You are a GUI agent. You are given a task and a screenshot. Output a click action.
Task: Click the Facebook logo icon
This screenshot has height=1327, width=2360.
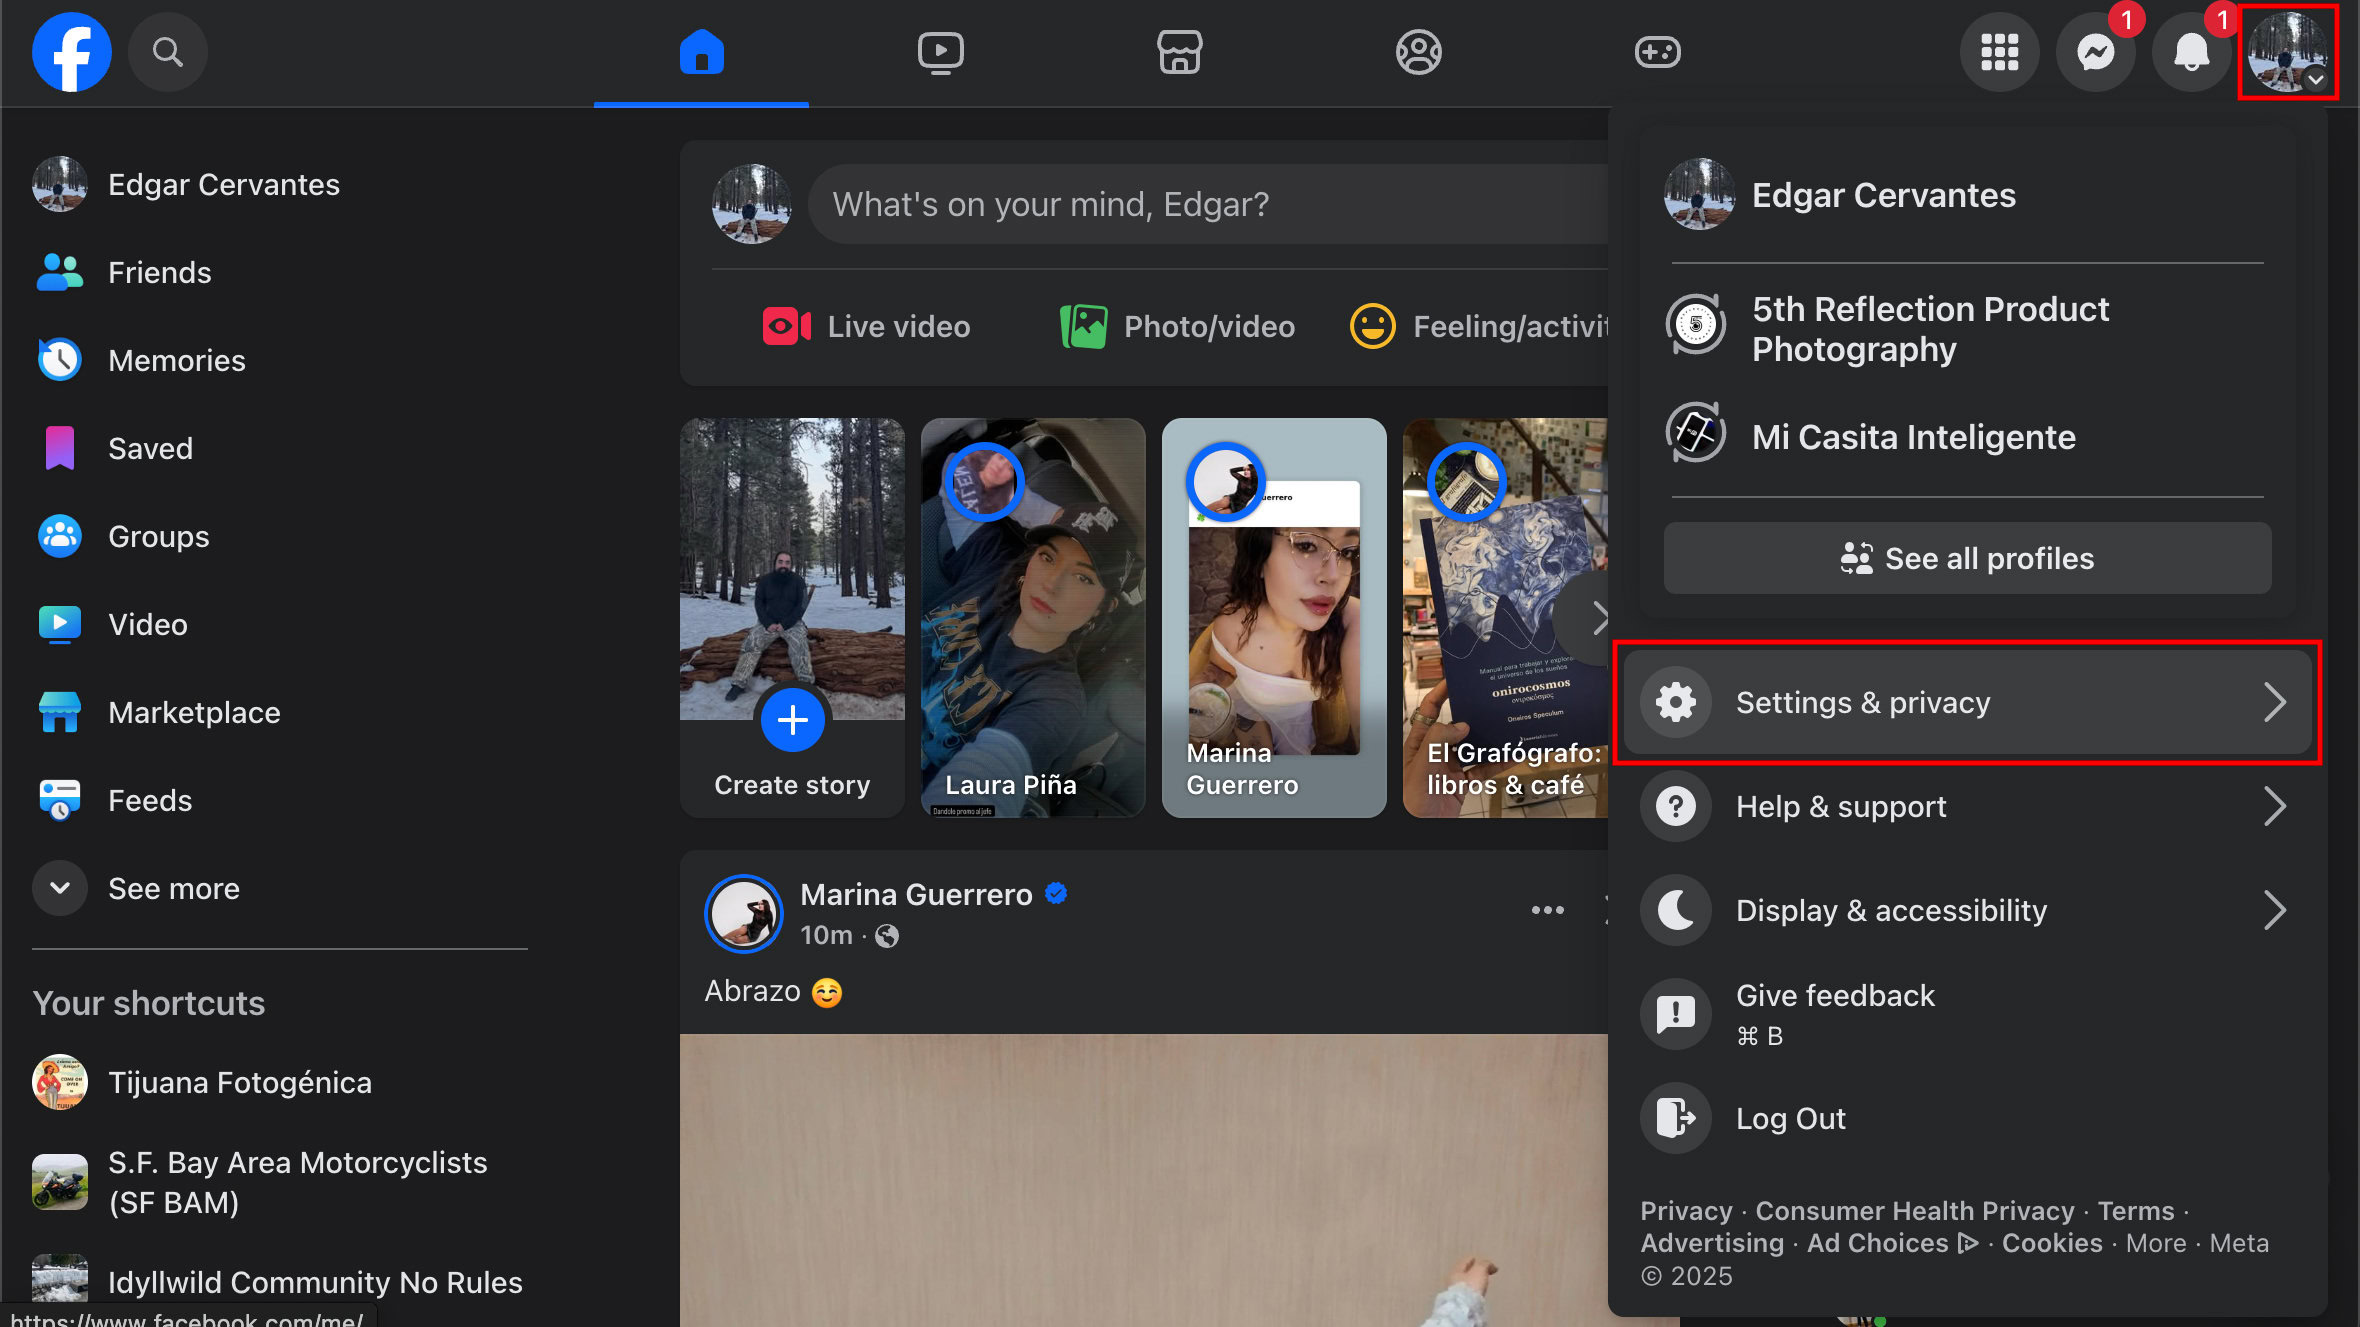coord(71,52)
